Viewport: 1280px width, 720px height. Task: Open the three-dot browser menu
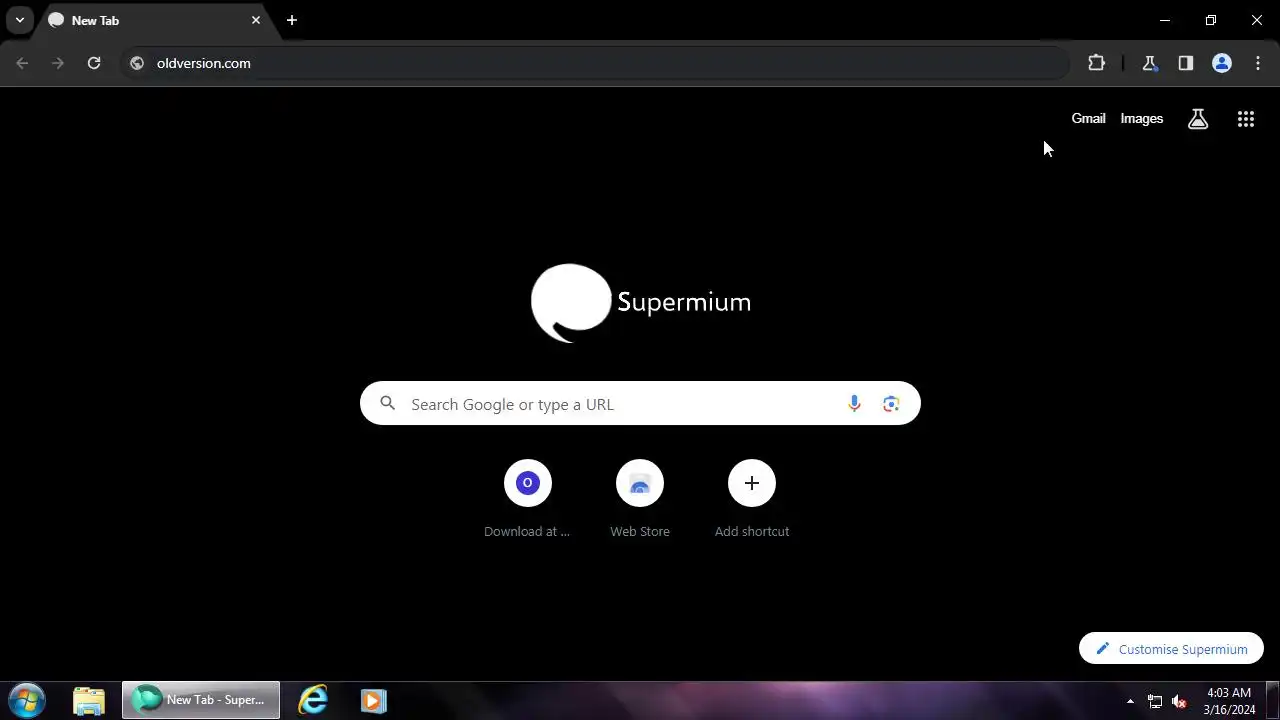tap(1258, 63)
